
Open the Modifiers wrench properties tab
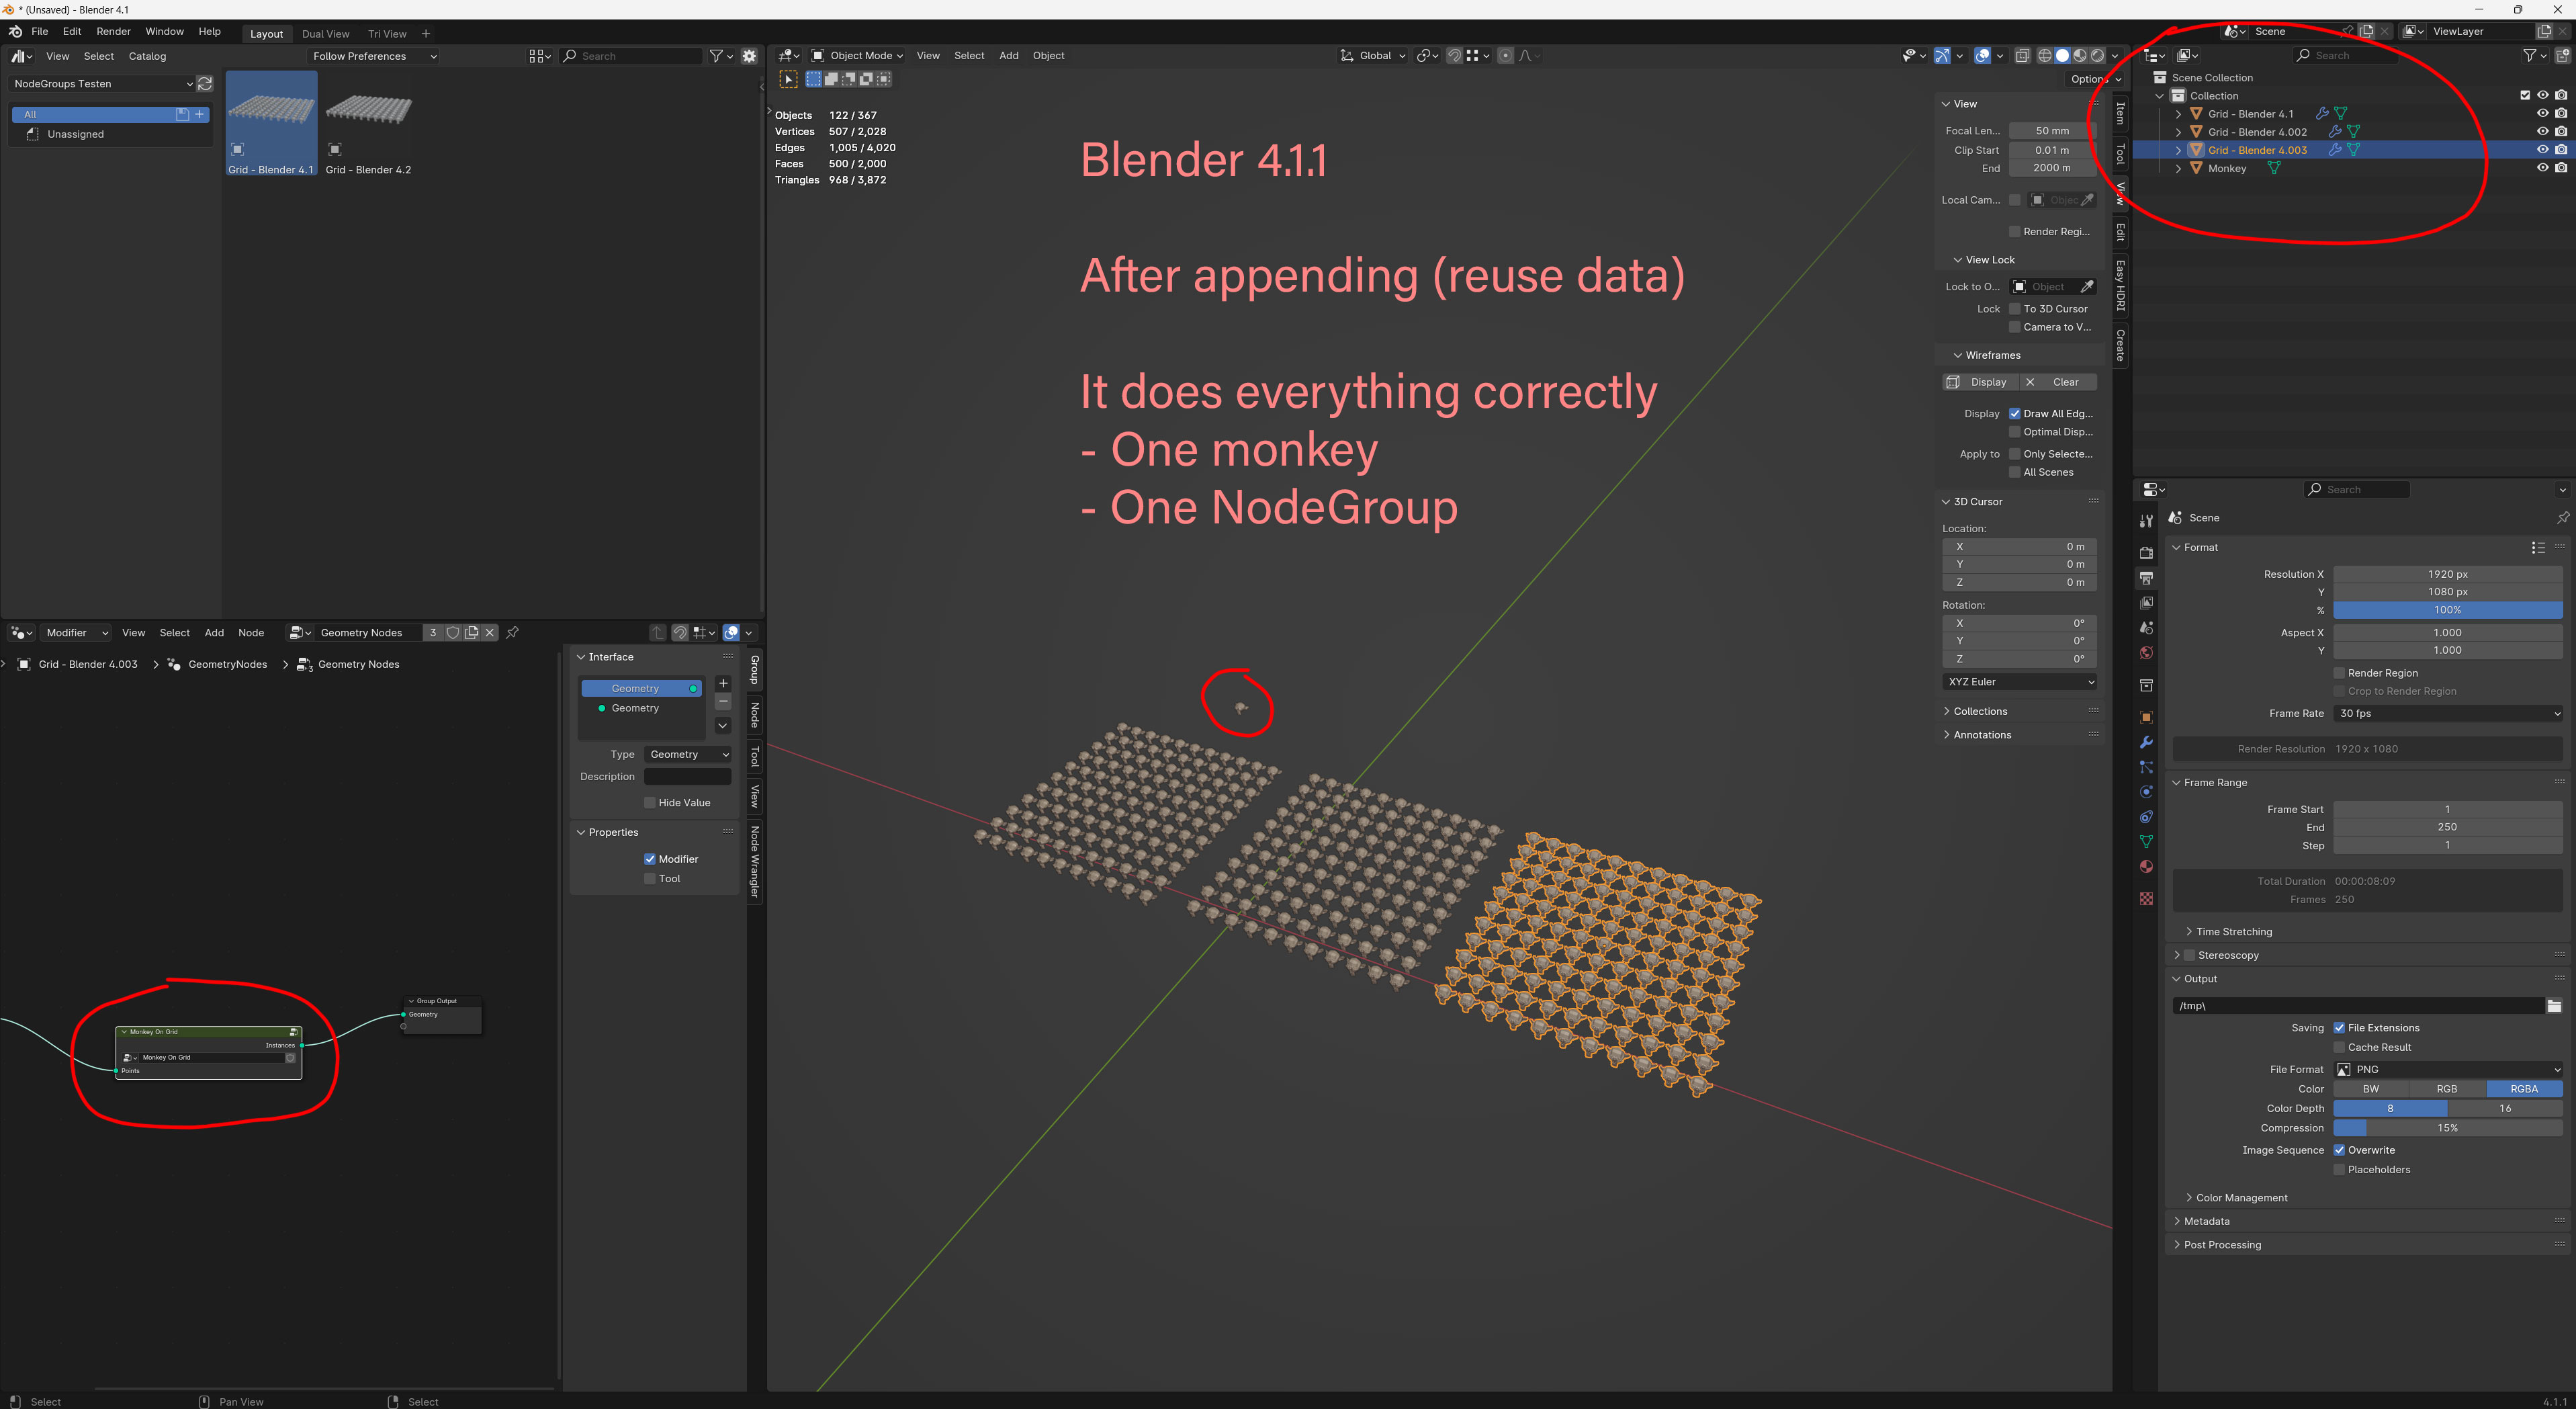tap(2146, 742)
